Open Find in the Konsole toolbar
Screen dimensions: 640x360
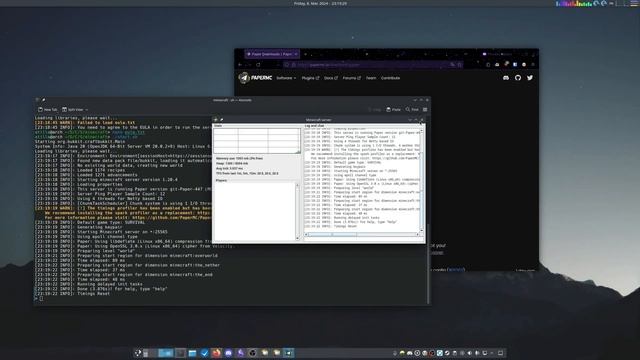(412, 109)
